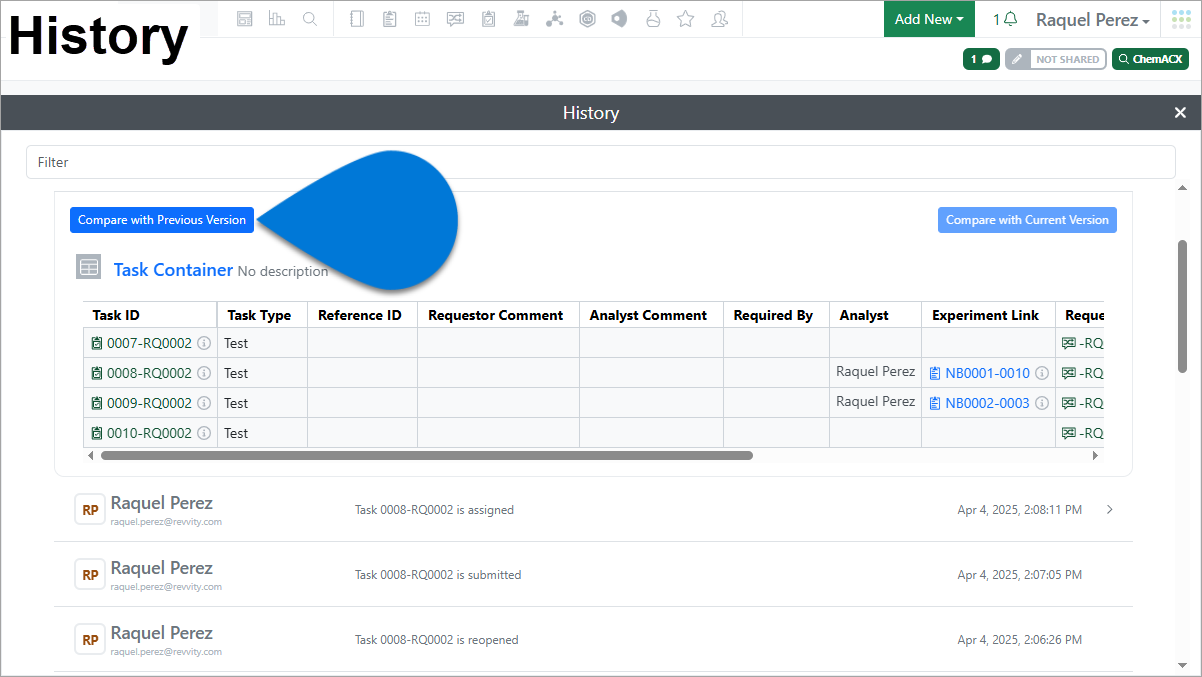Click info icon beside NB0001-0010
This screenshot has width=1202, height=677.
click(x=1041, y=373)
